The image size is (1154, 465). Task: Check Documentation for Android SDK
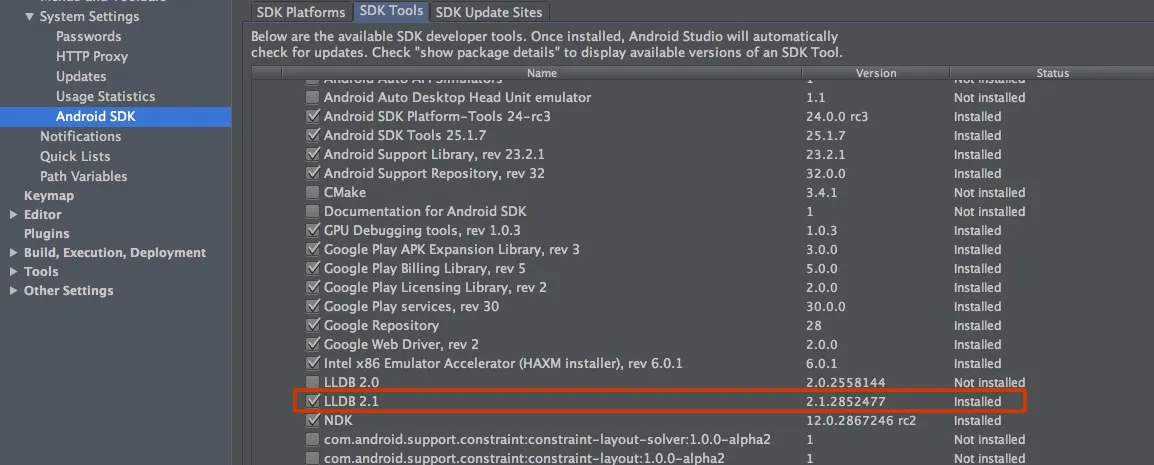point(313,211)
